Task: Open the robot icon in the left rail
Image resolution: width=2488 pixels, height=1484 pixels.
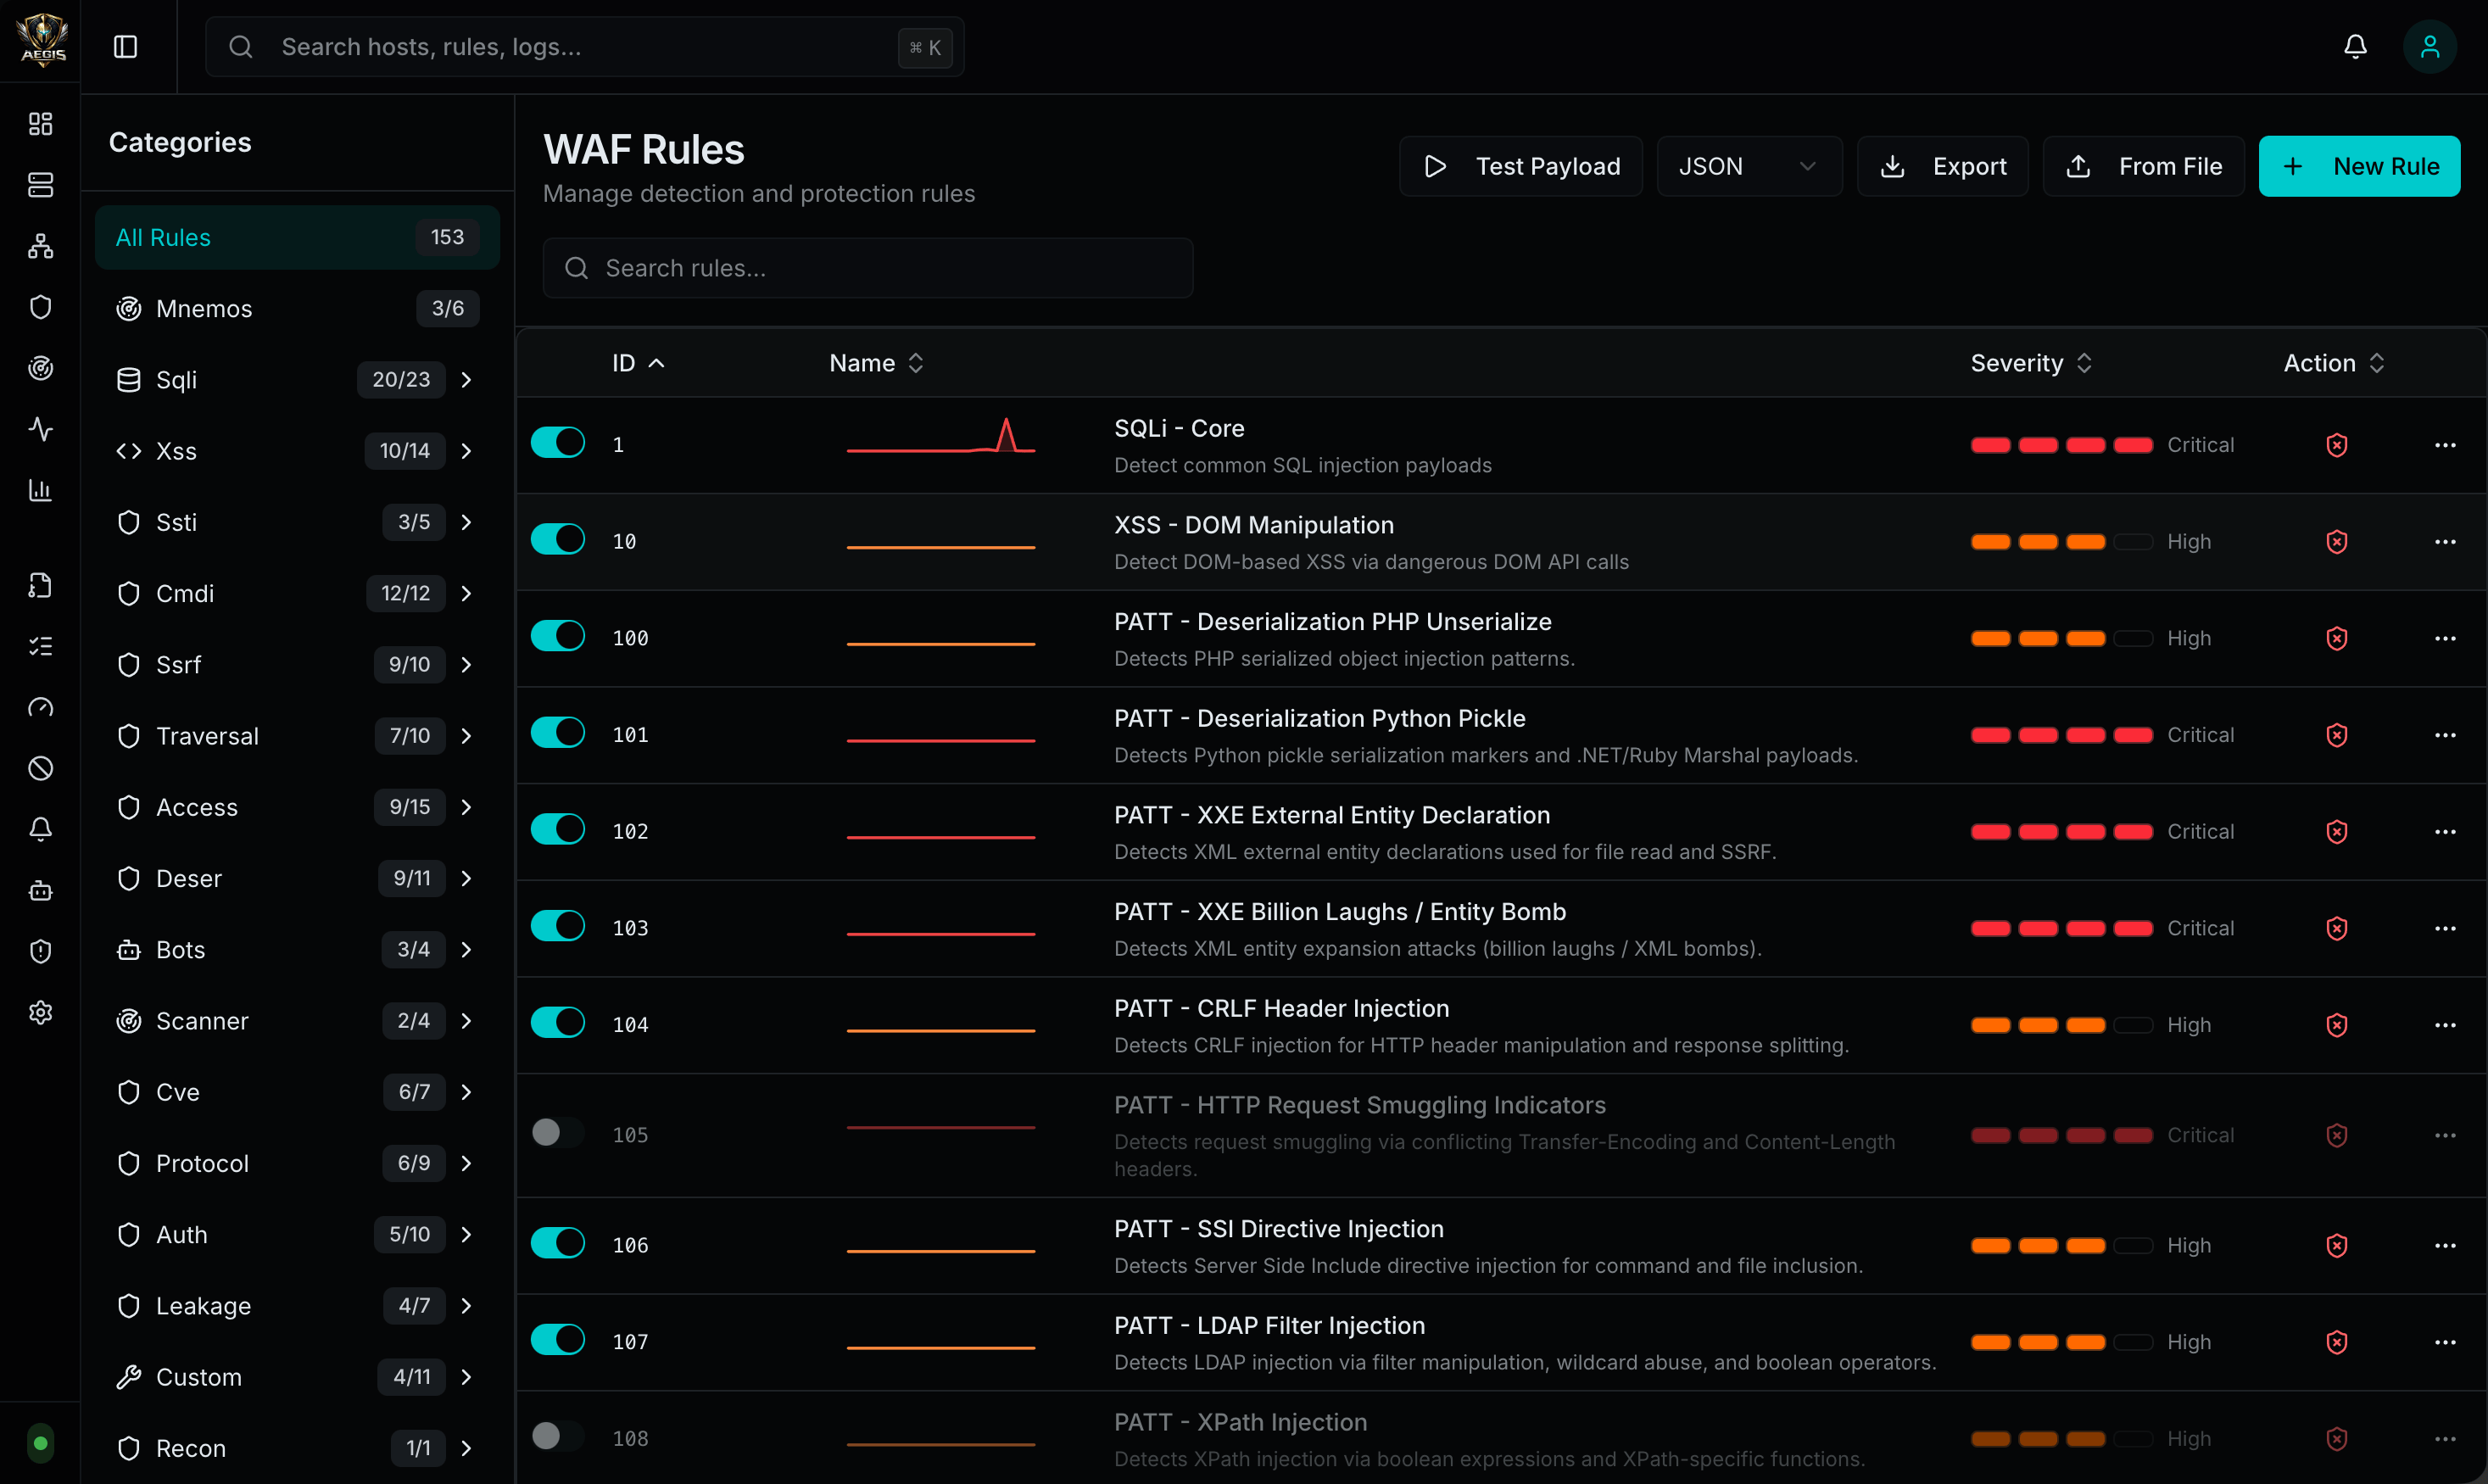Action: tap(40, 890)
